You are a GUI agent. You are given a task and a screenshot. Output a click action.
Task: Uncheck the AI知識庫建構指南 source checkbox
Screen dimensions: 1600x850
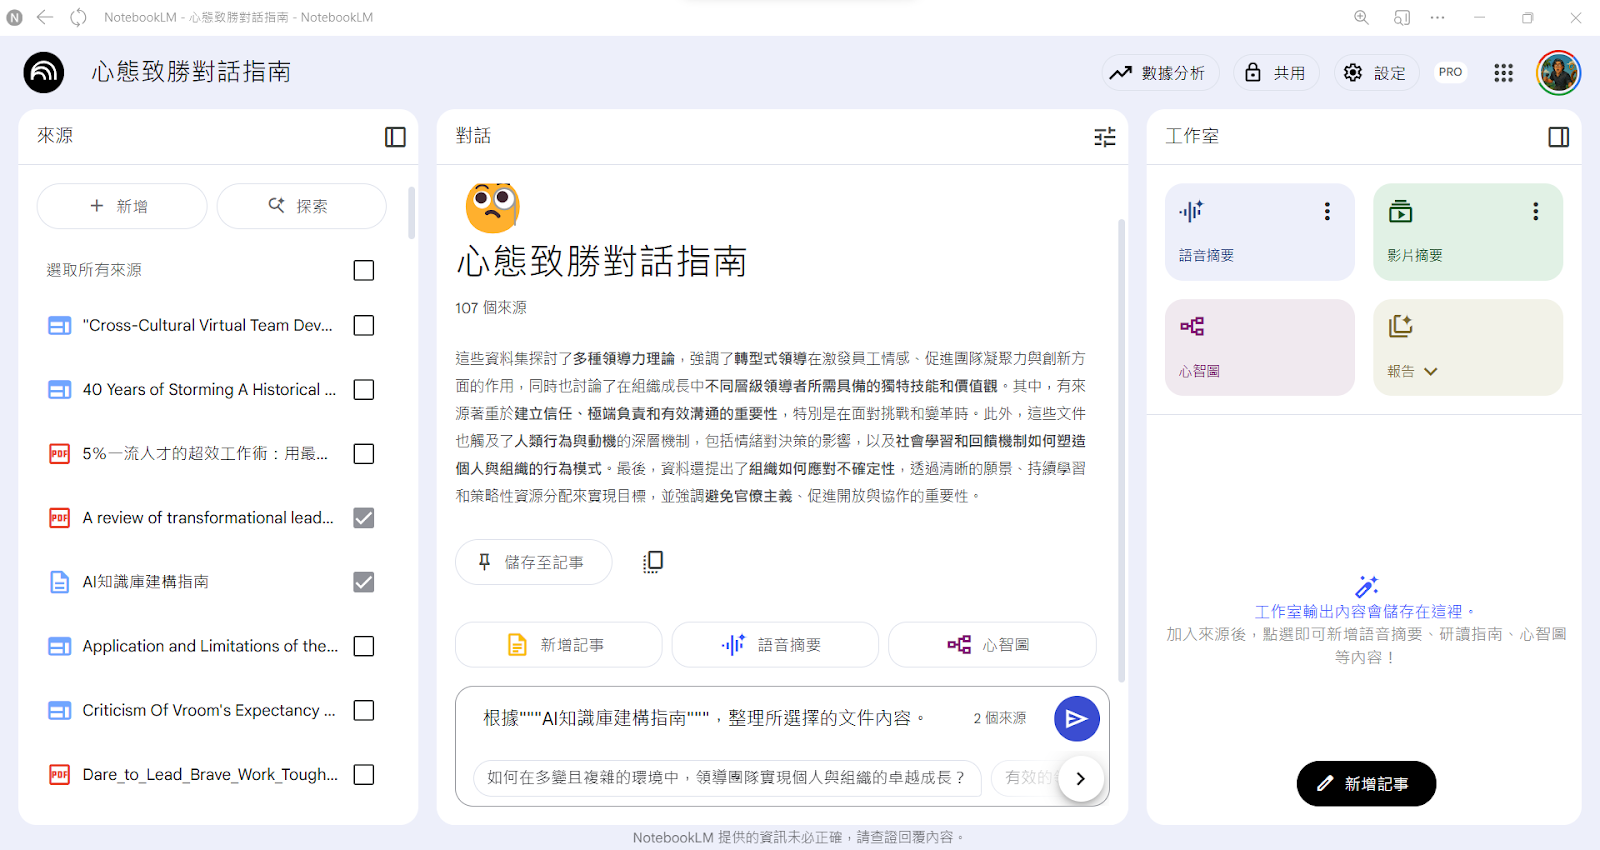(x=364, y=582)
